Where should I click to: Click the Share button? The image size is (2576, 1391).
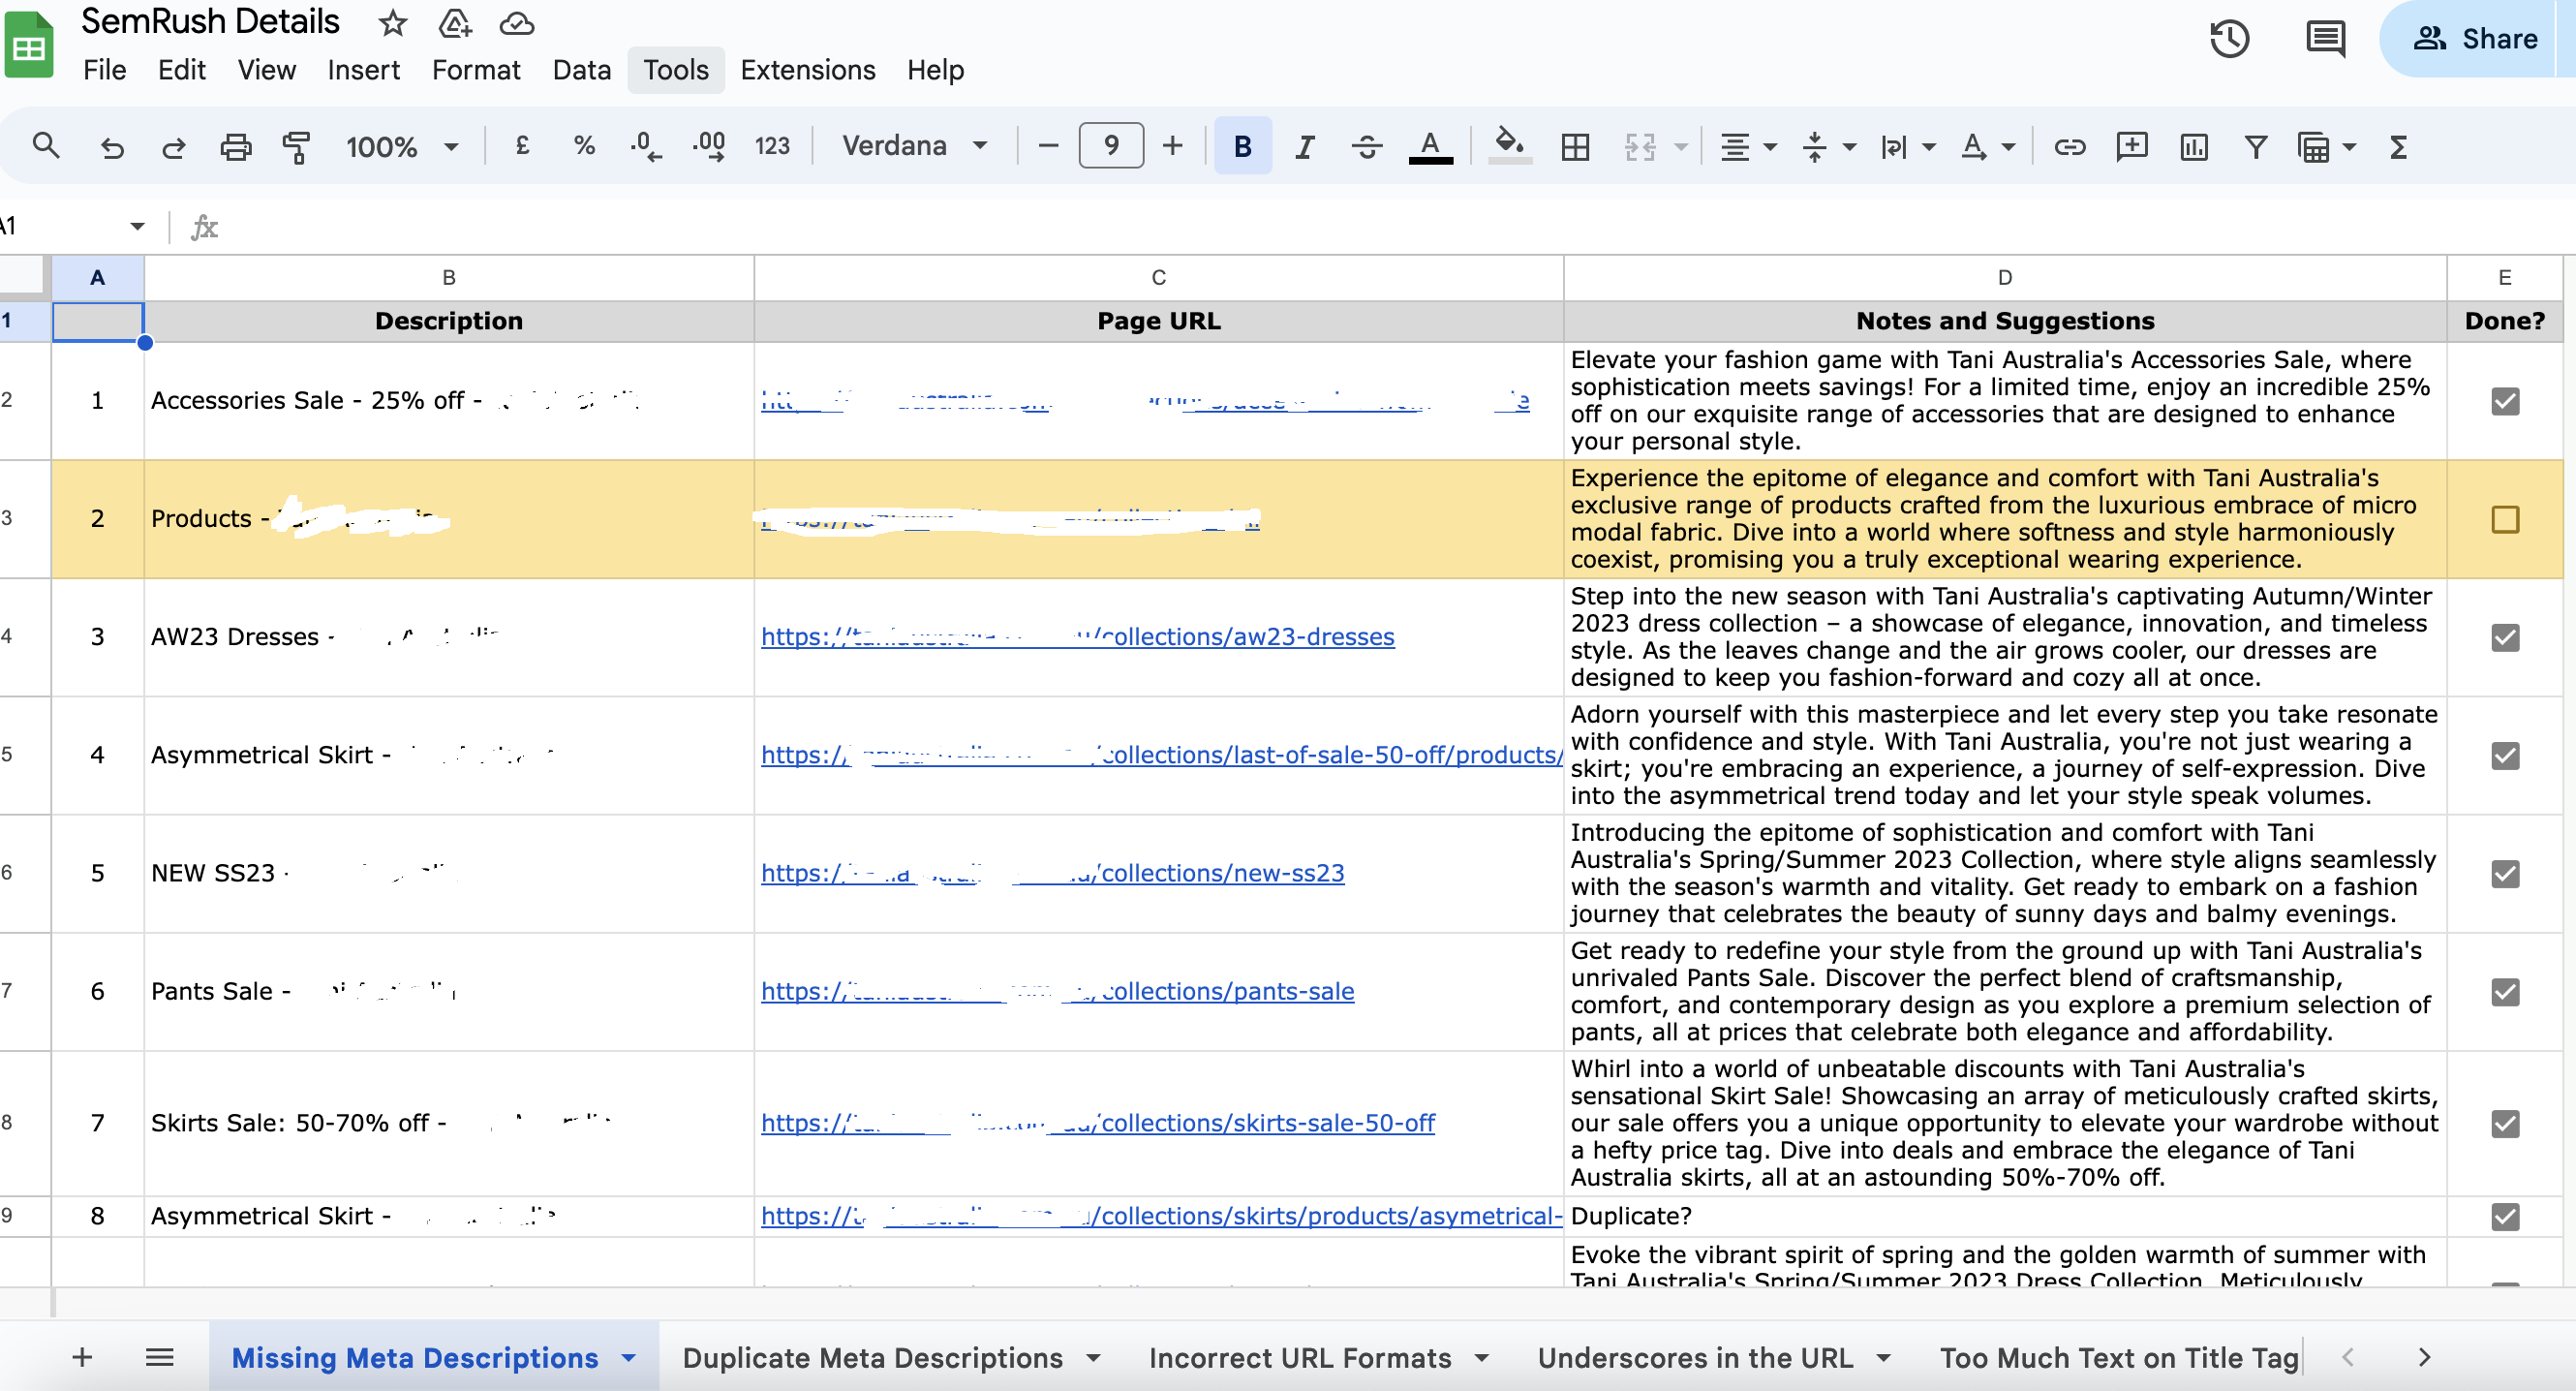[2476, 39]
